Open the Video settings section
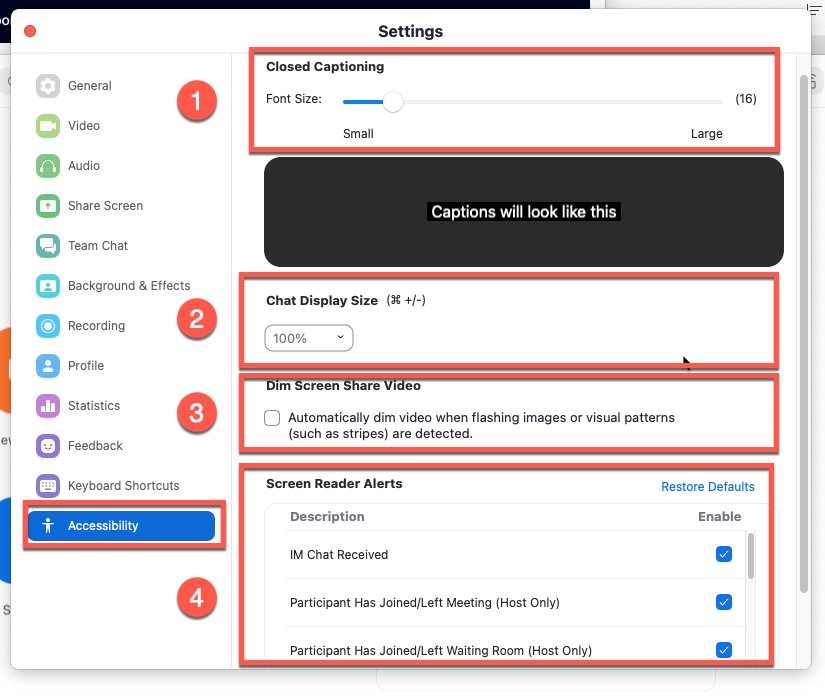This screenshot has height=700, width=825. click(x=84, y=125)
